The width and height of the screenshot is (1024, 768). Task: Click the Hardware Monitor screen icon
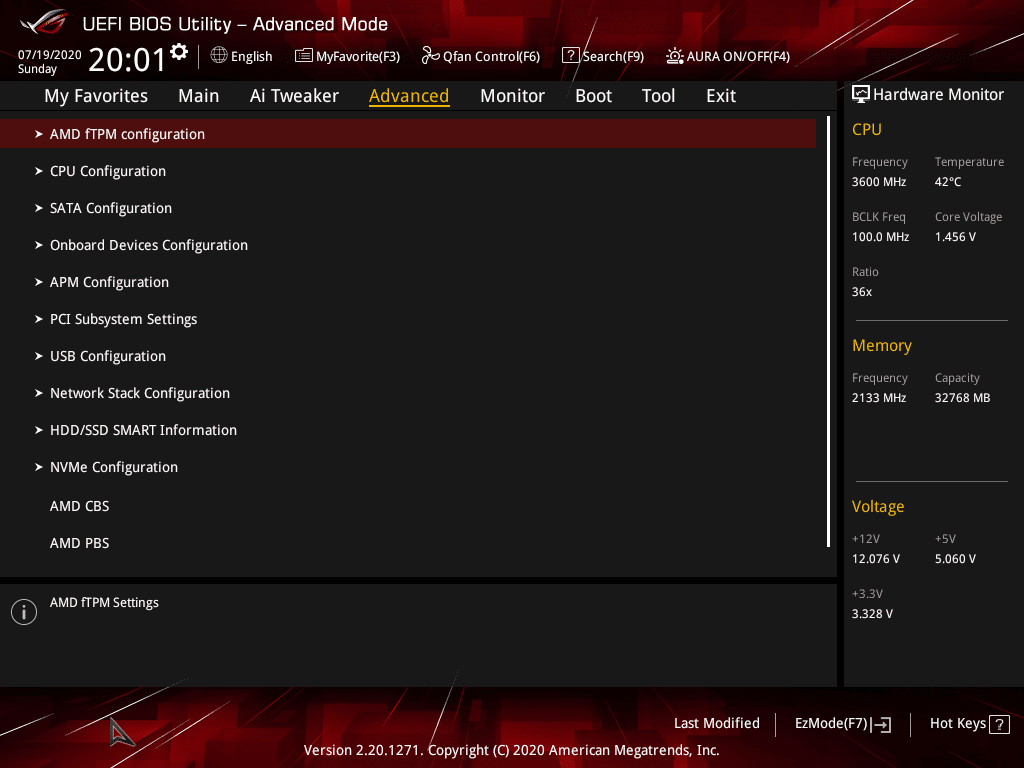click(861, 95)
